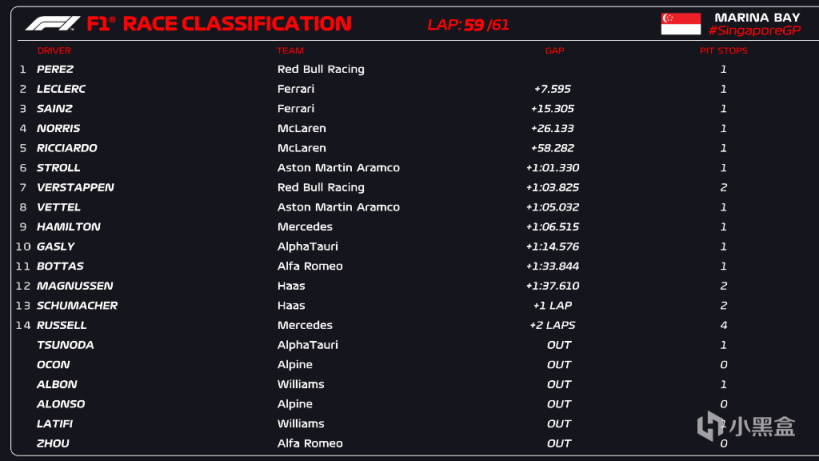Click the Singapore flag icon
Screen dimensions: 819x461
[x=680, y=24]
